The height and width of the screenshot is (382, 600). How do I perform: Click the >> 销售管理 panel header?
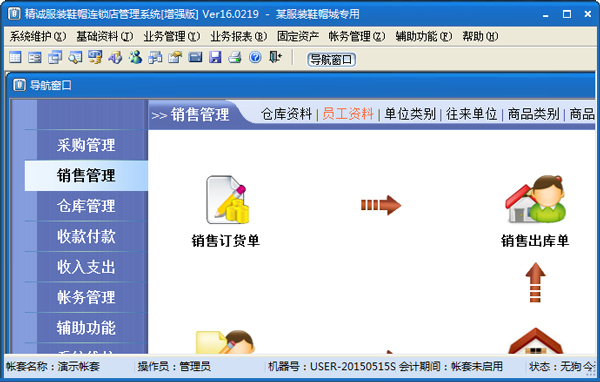coord(191,114)
